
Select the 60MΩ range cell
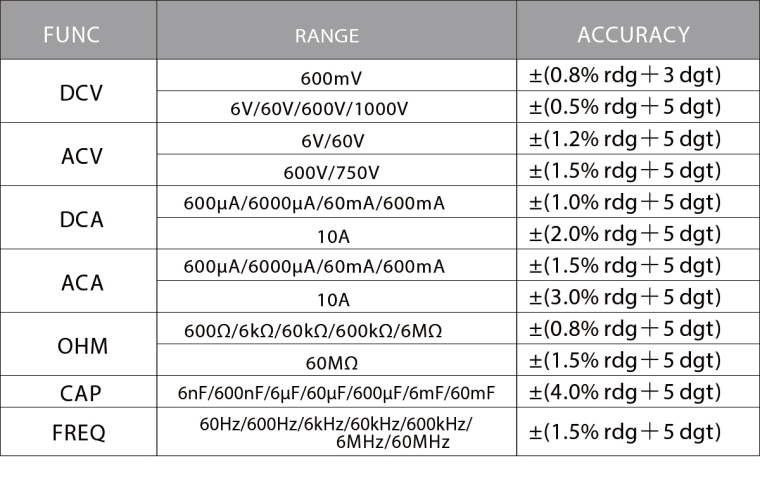tap(332, 361)
